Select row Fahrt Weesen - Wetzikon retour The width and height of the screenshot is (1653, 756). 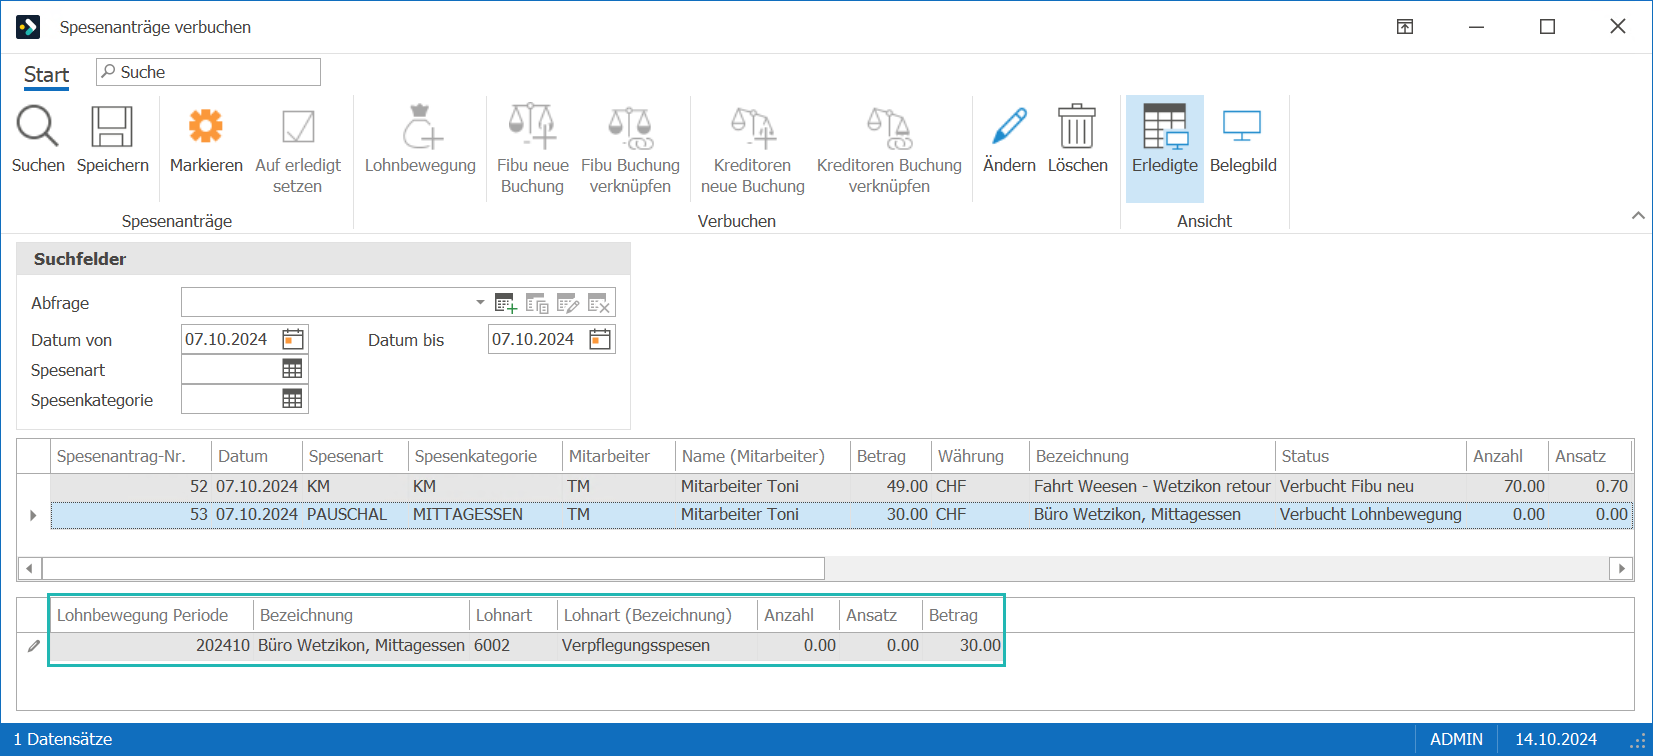point(840,486)
